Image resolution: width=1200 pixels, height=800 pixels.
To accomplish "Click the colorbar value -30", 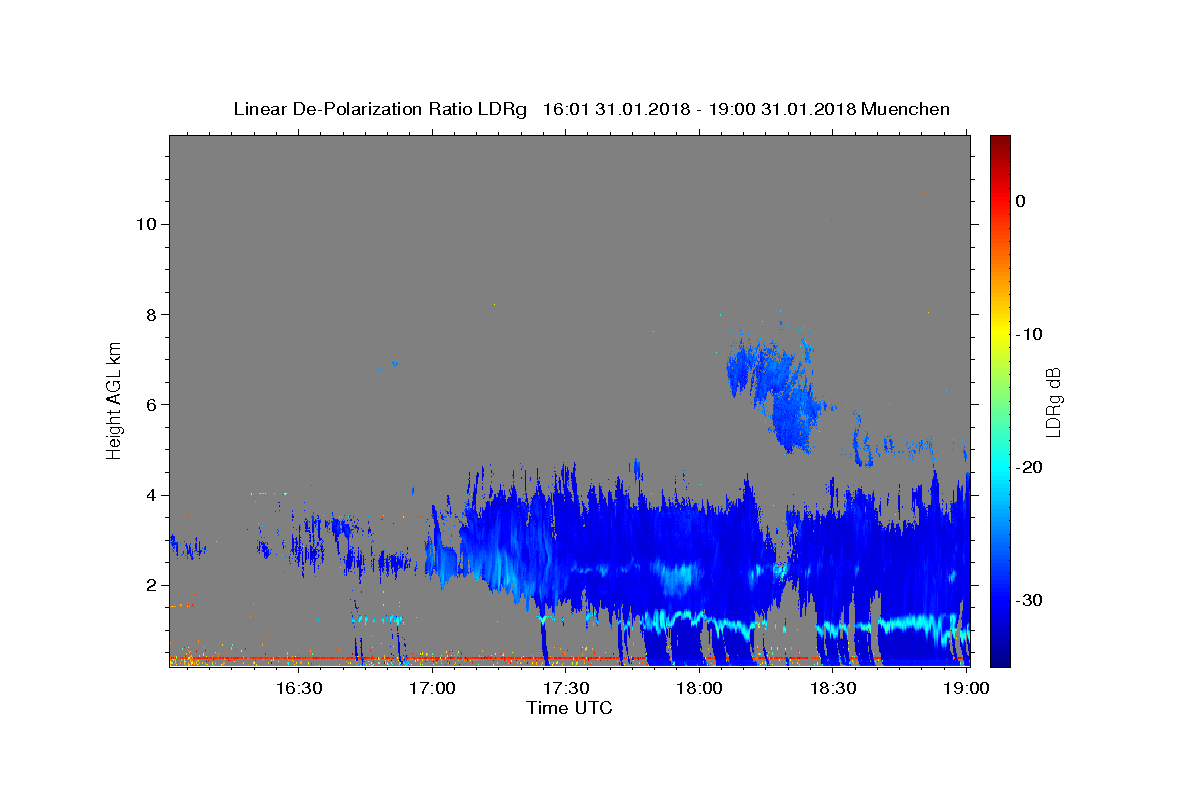I will pos(1030,600).
